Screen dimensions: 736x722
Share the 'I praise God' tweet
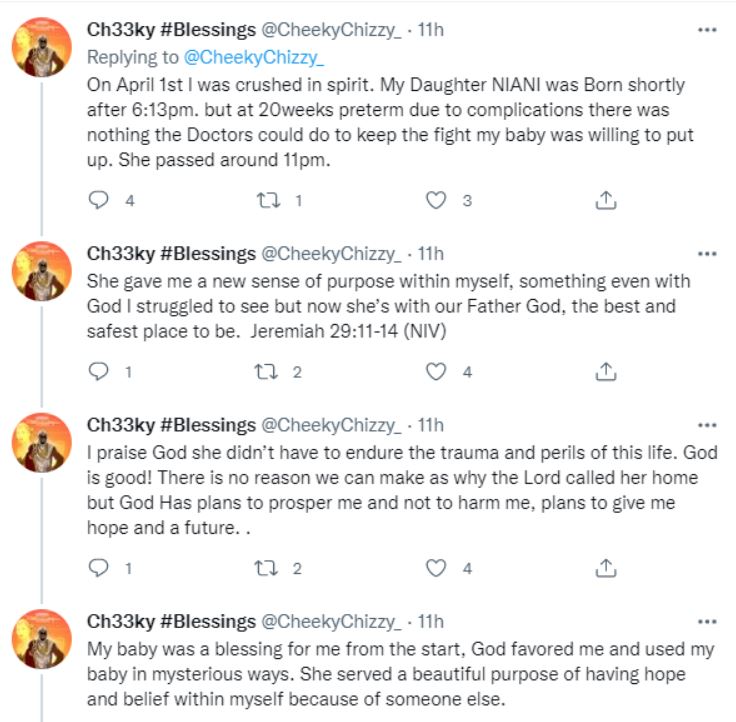click(x=605, y=567)
